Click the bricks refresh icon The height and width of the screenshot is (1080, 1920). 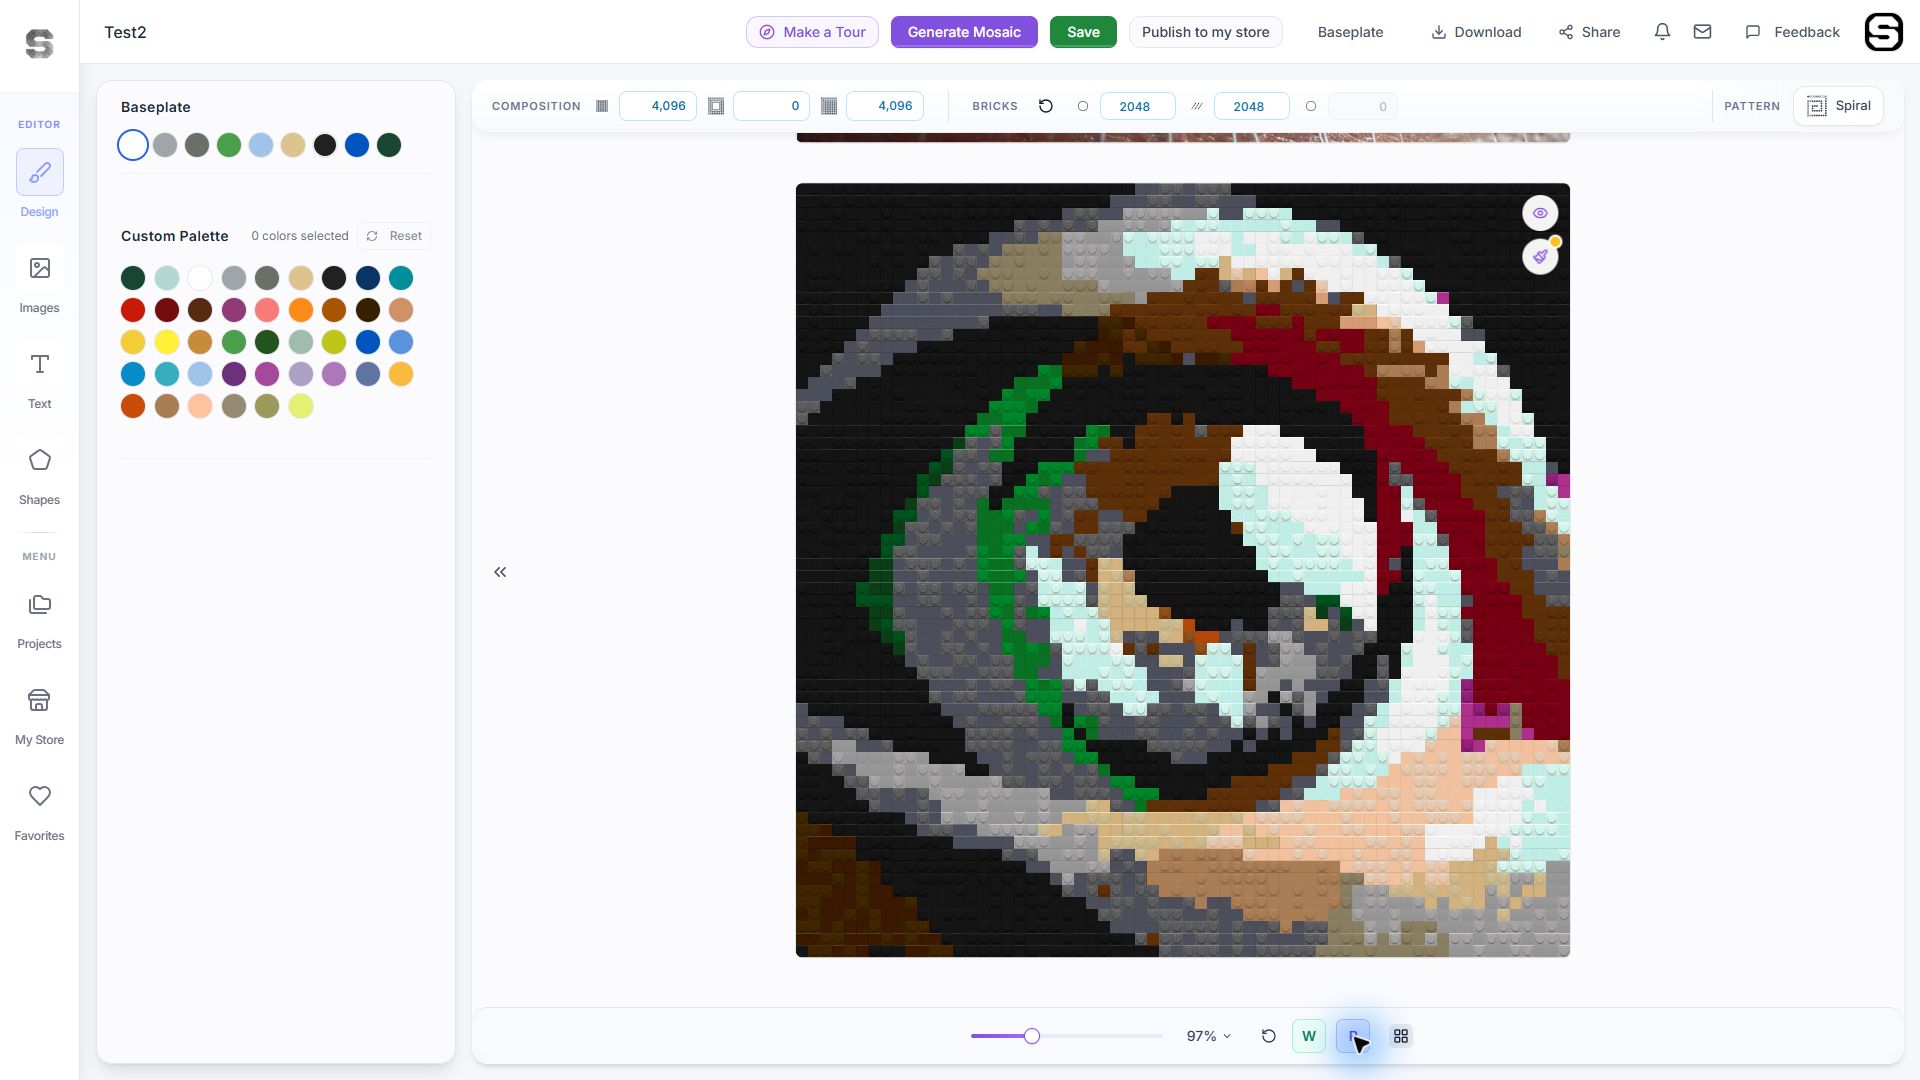(1046, 106)
